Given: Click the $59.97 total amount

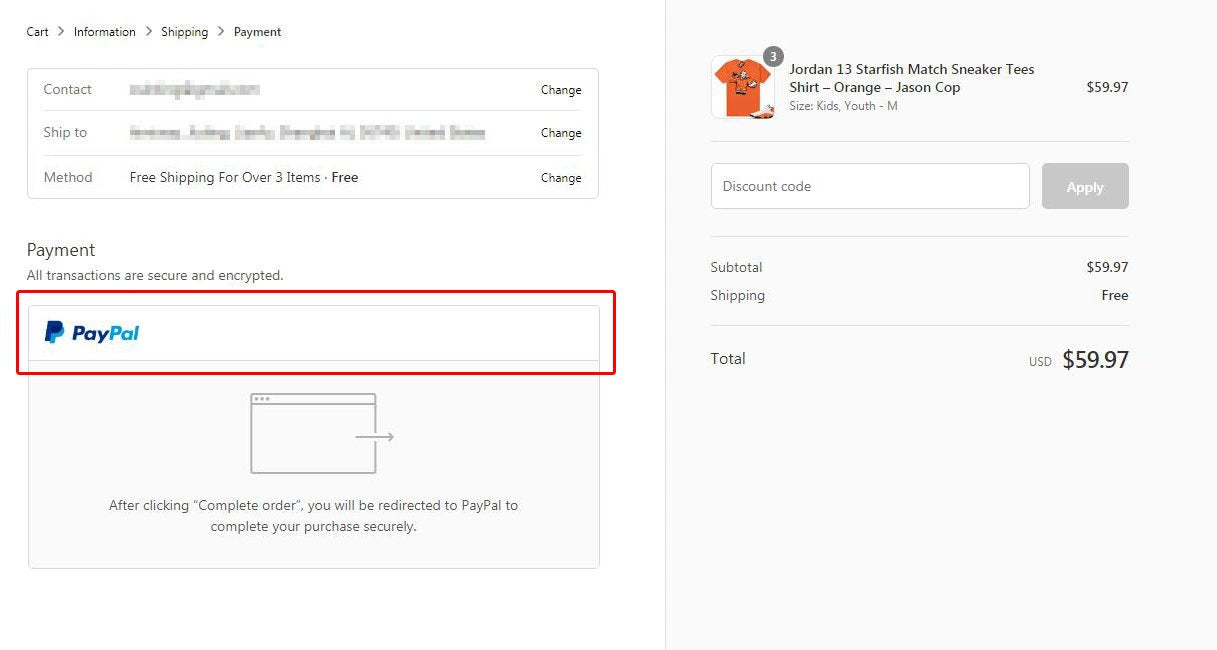Looking at the screenshot, I should (1094, 360).
